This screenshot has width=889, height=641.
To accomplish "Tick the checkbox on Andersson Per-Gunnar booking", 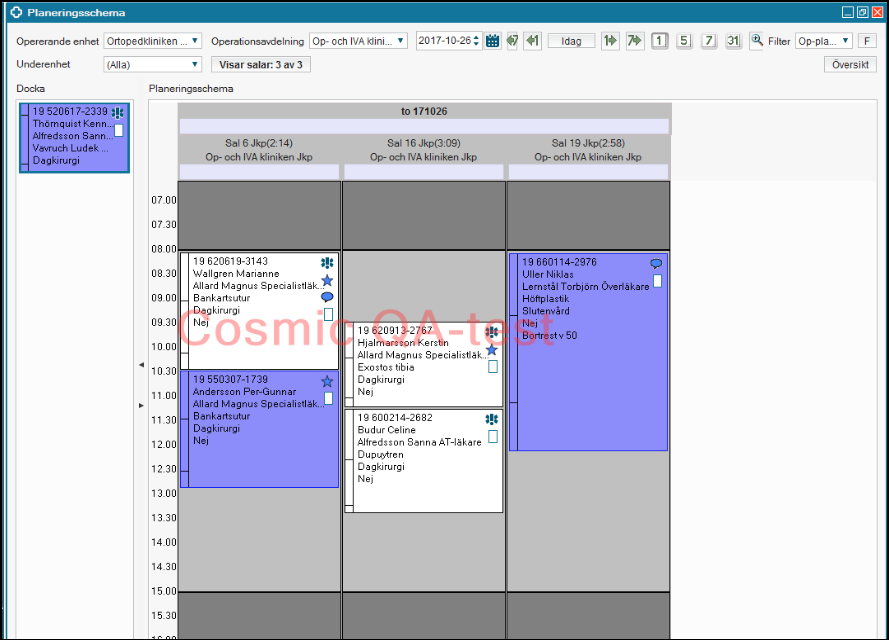I will [x=328, y=398].
